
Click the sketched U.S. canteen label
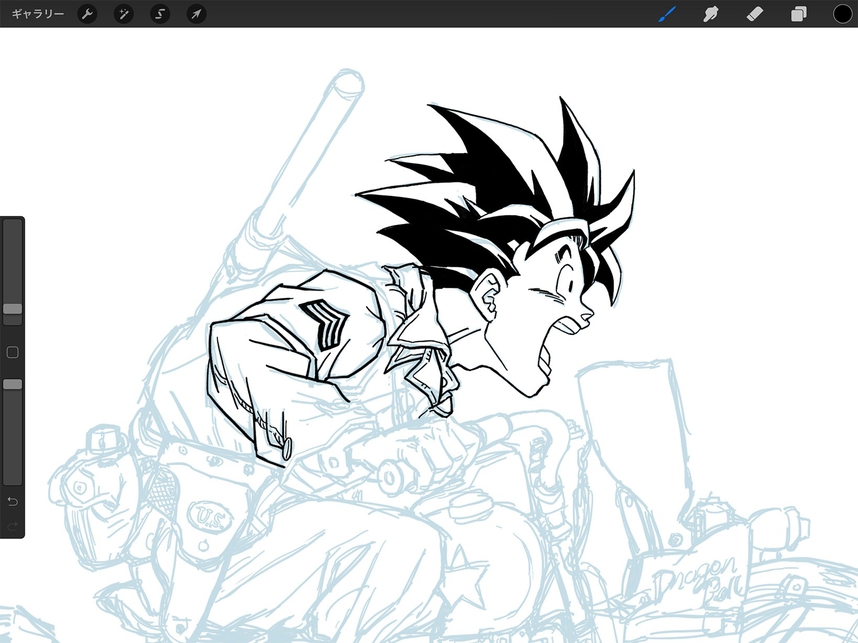click(x=206, y=517)
